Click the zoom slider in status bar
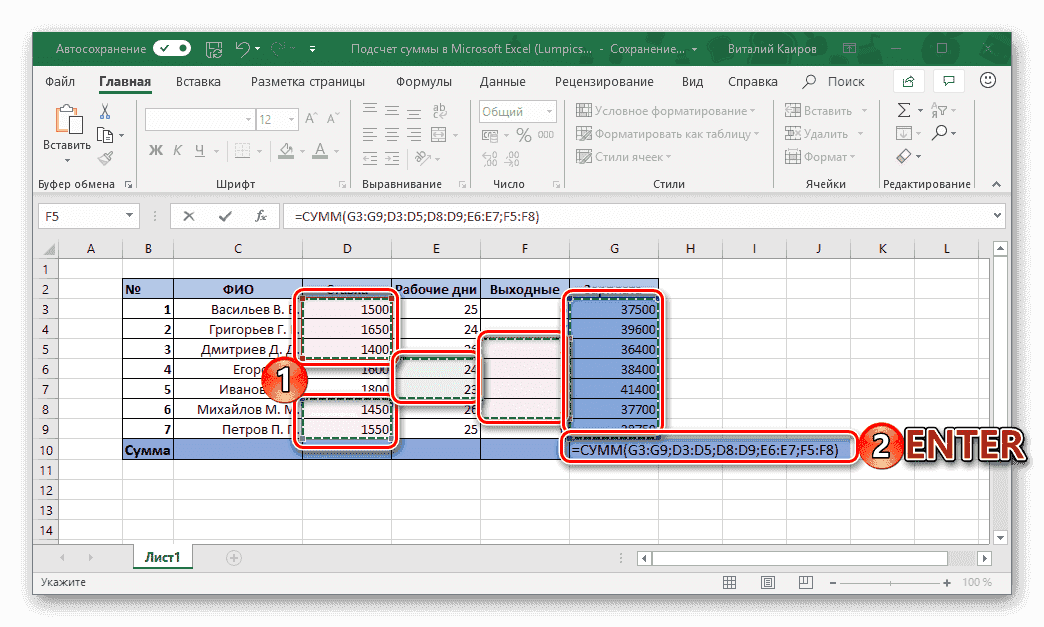1044x627 pixels. [893, 581]
